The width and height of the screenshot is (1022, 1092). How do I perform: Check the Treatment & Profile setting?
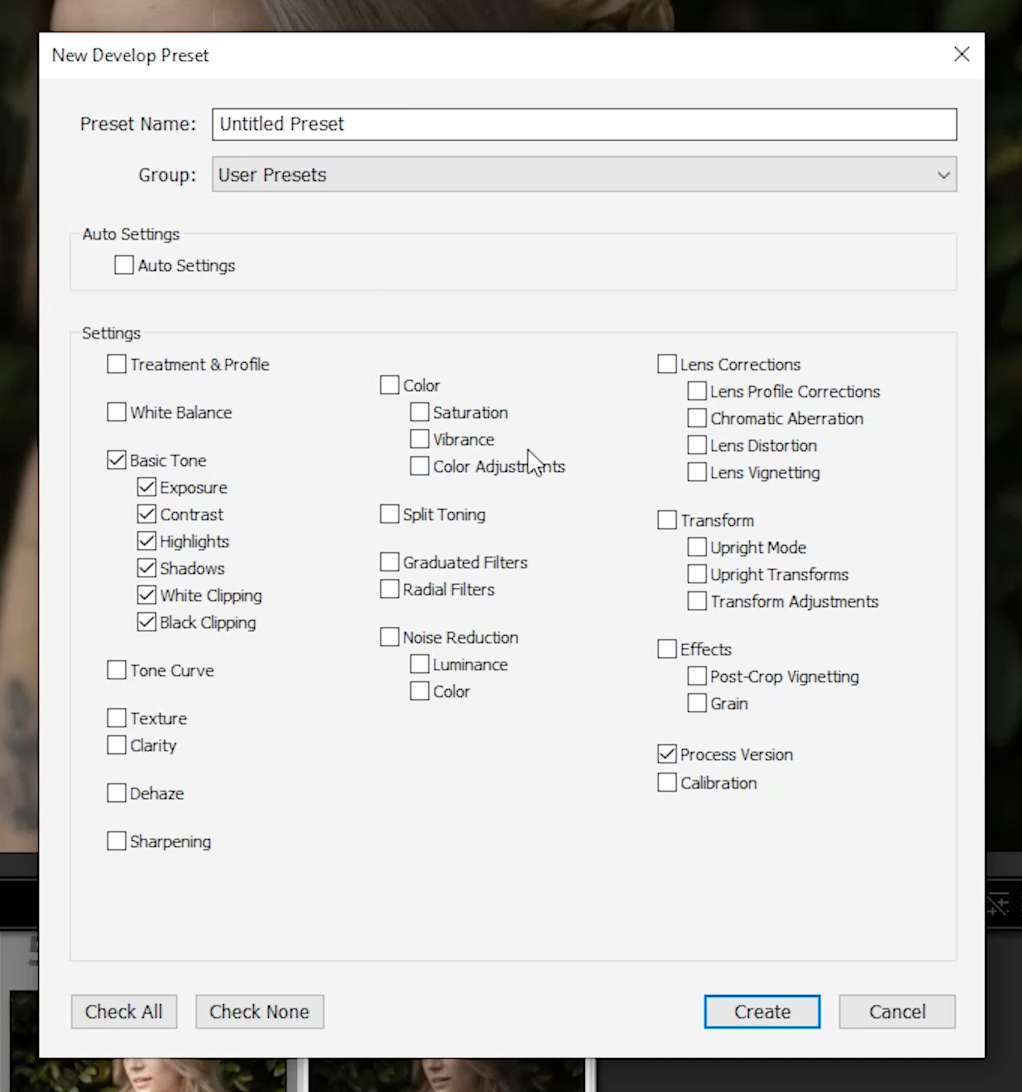116,364
